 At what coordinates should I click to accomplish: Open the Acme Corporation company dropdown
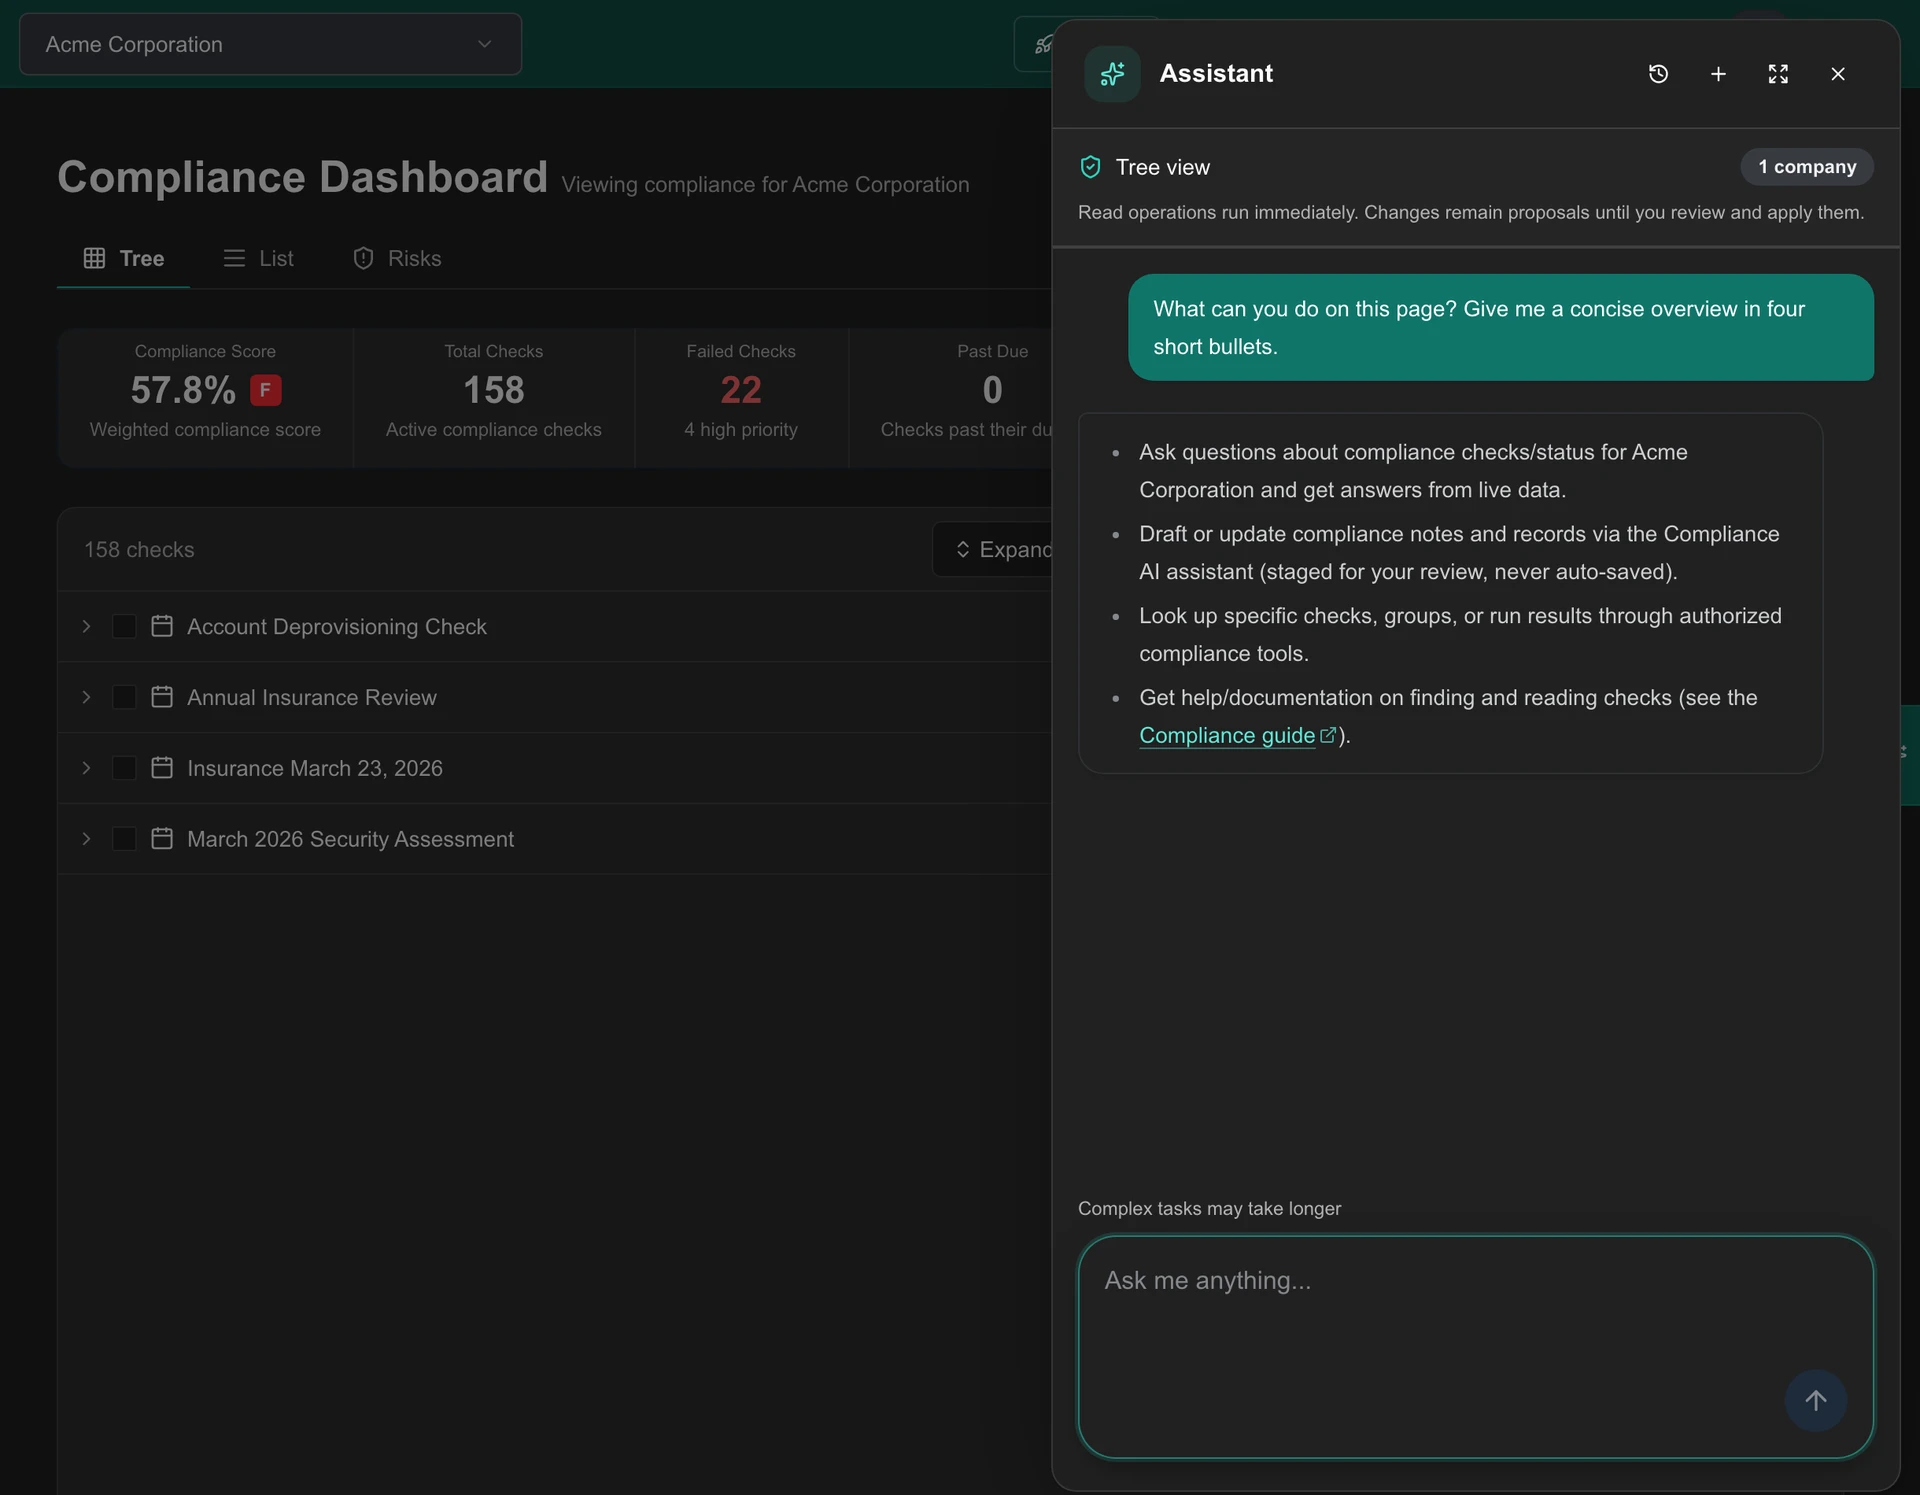coord(270,44)
